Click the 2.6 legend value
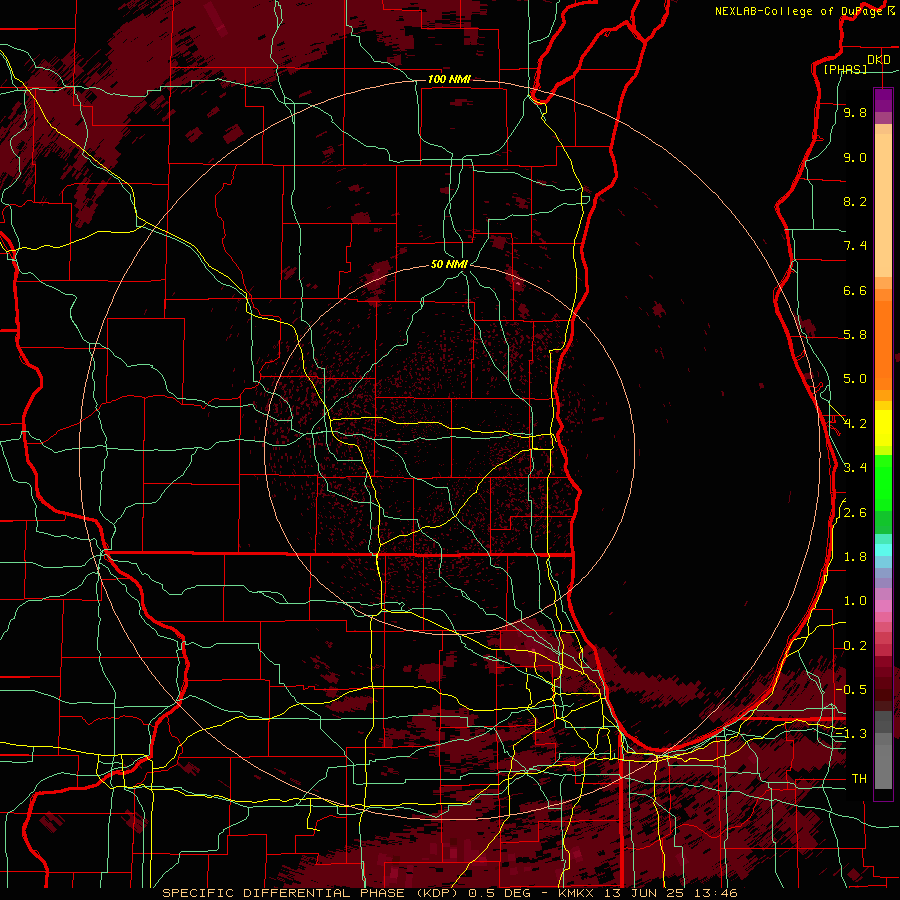 pyautogui.click(x=855, y=513)
